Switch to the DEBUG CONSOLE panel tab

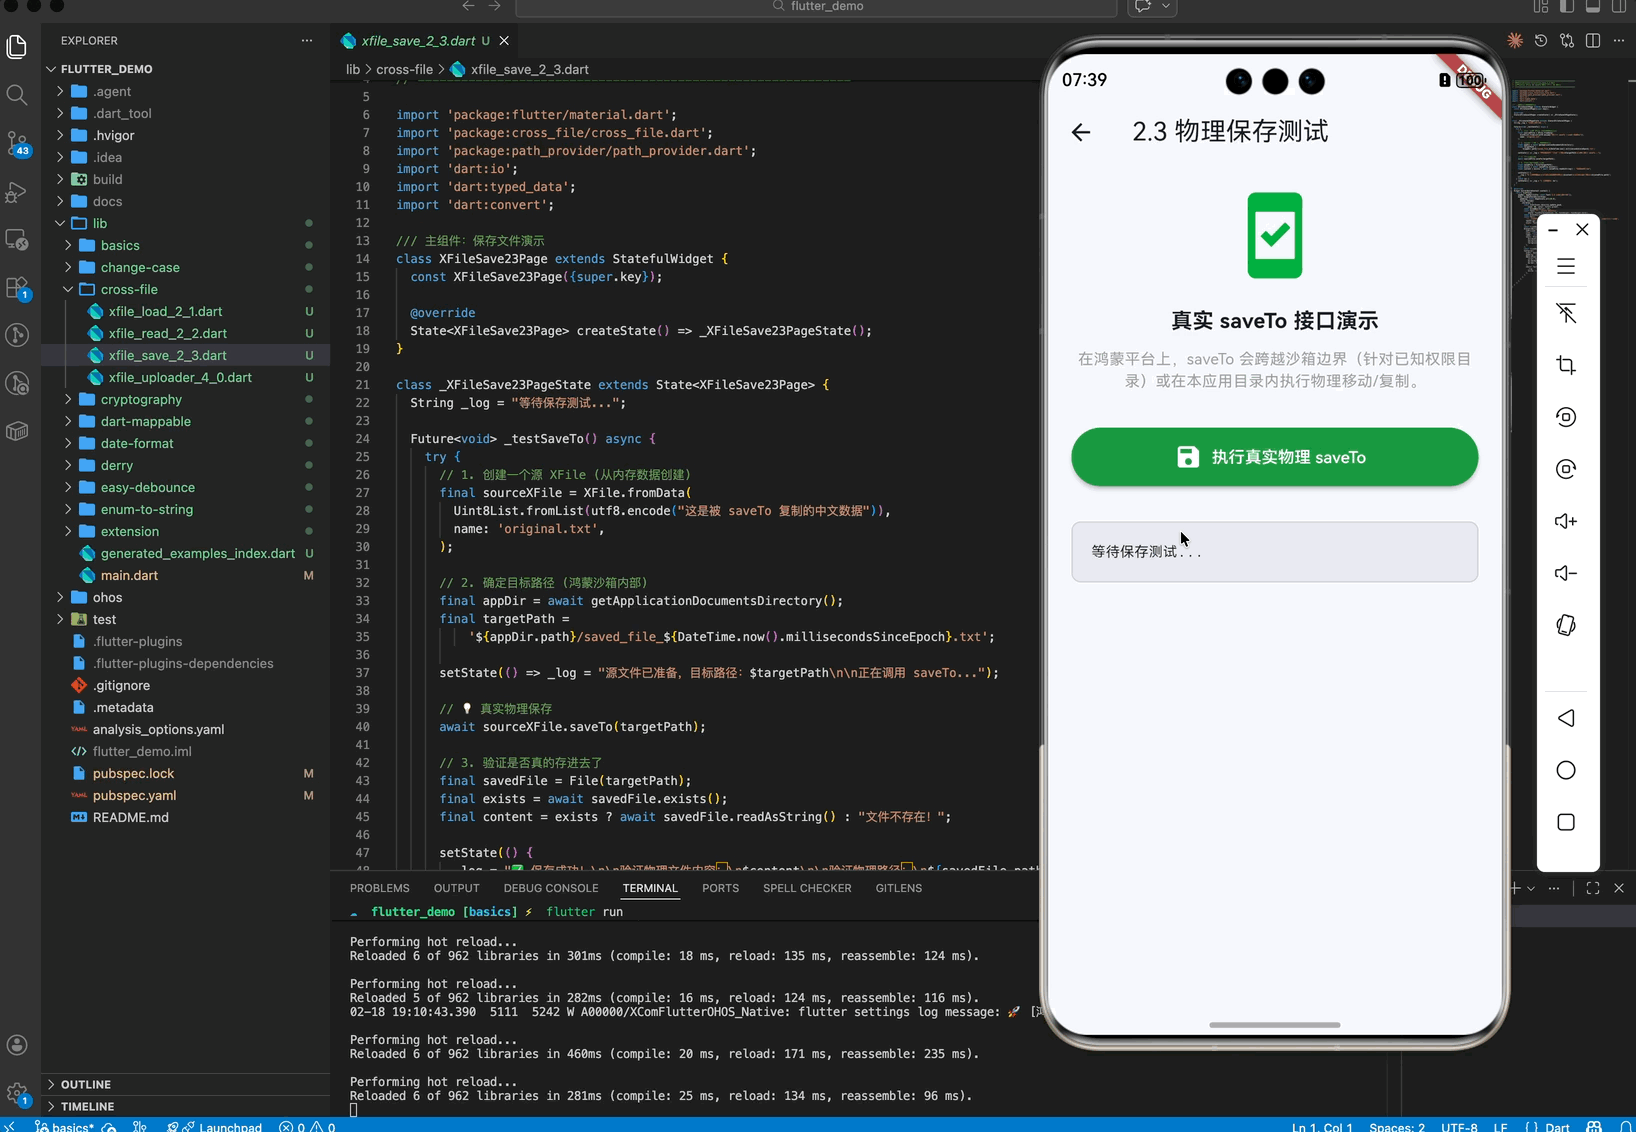point(551,888)
